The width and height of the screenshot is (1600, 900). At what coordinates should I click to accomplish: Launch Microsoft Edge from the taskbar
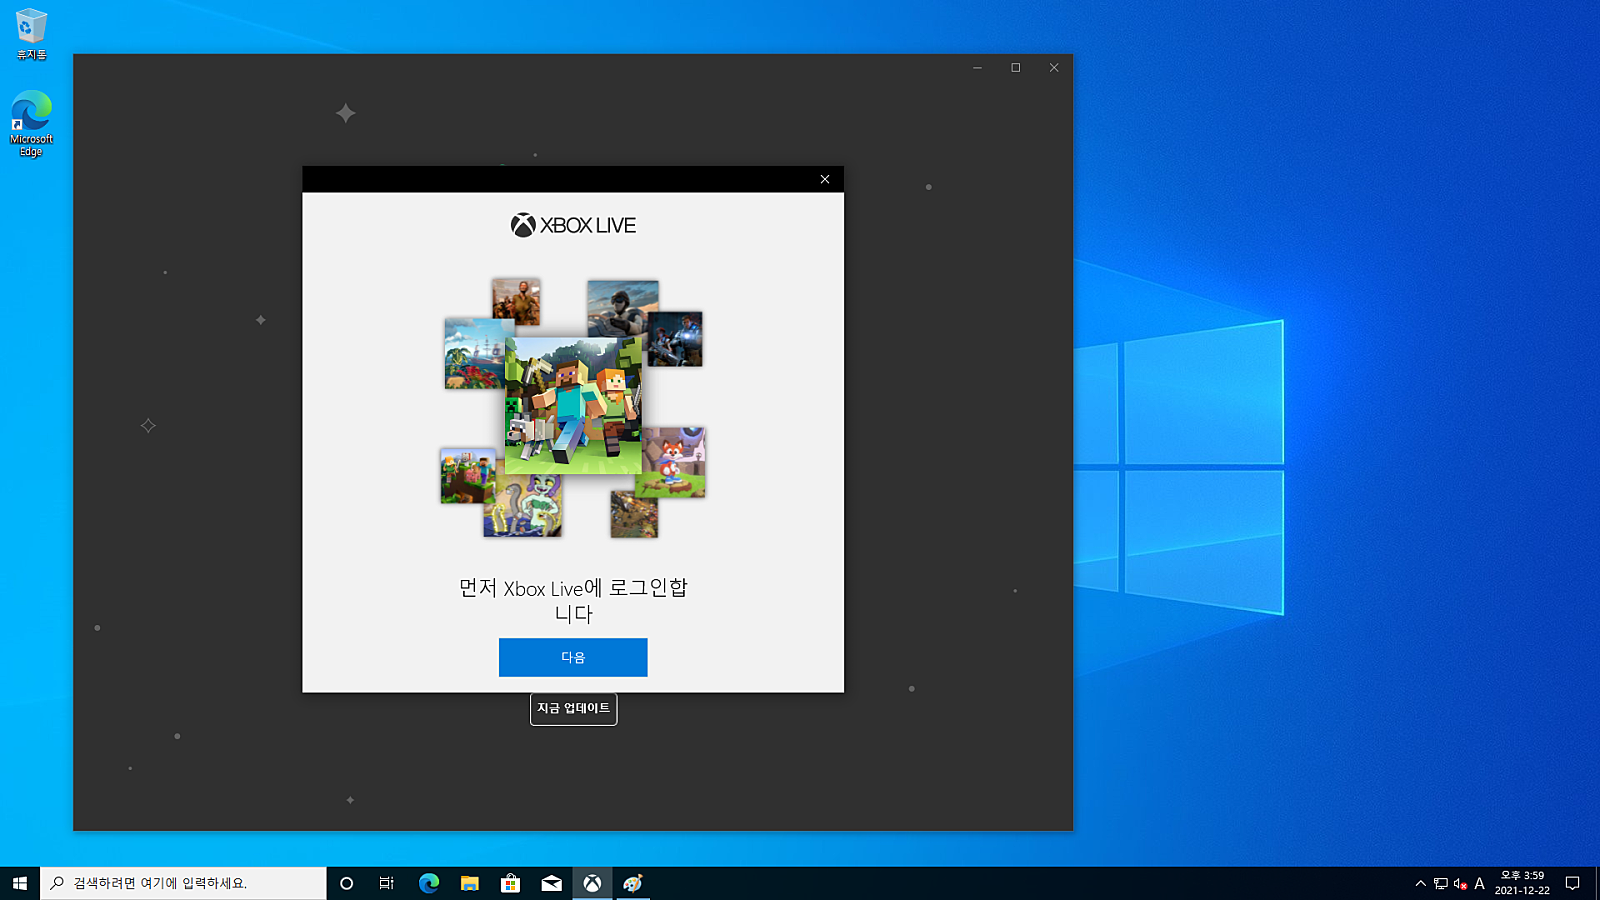[429, 883]
